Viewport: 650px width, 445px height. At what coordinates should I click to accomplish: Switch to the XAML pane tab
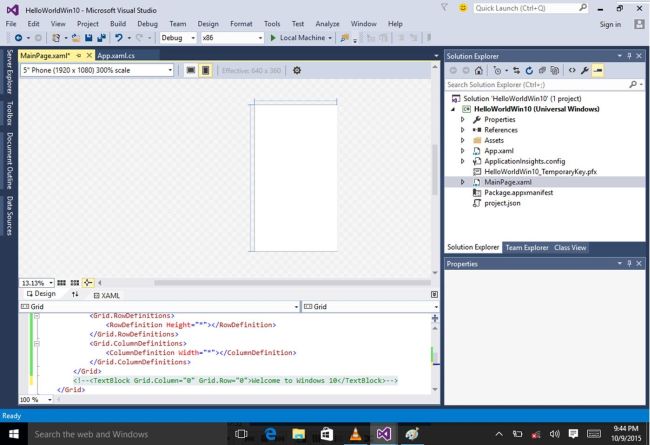(107, 295)
